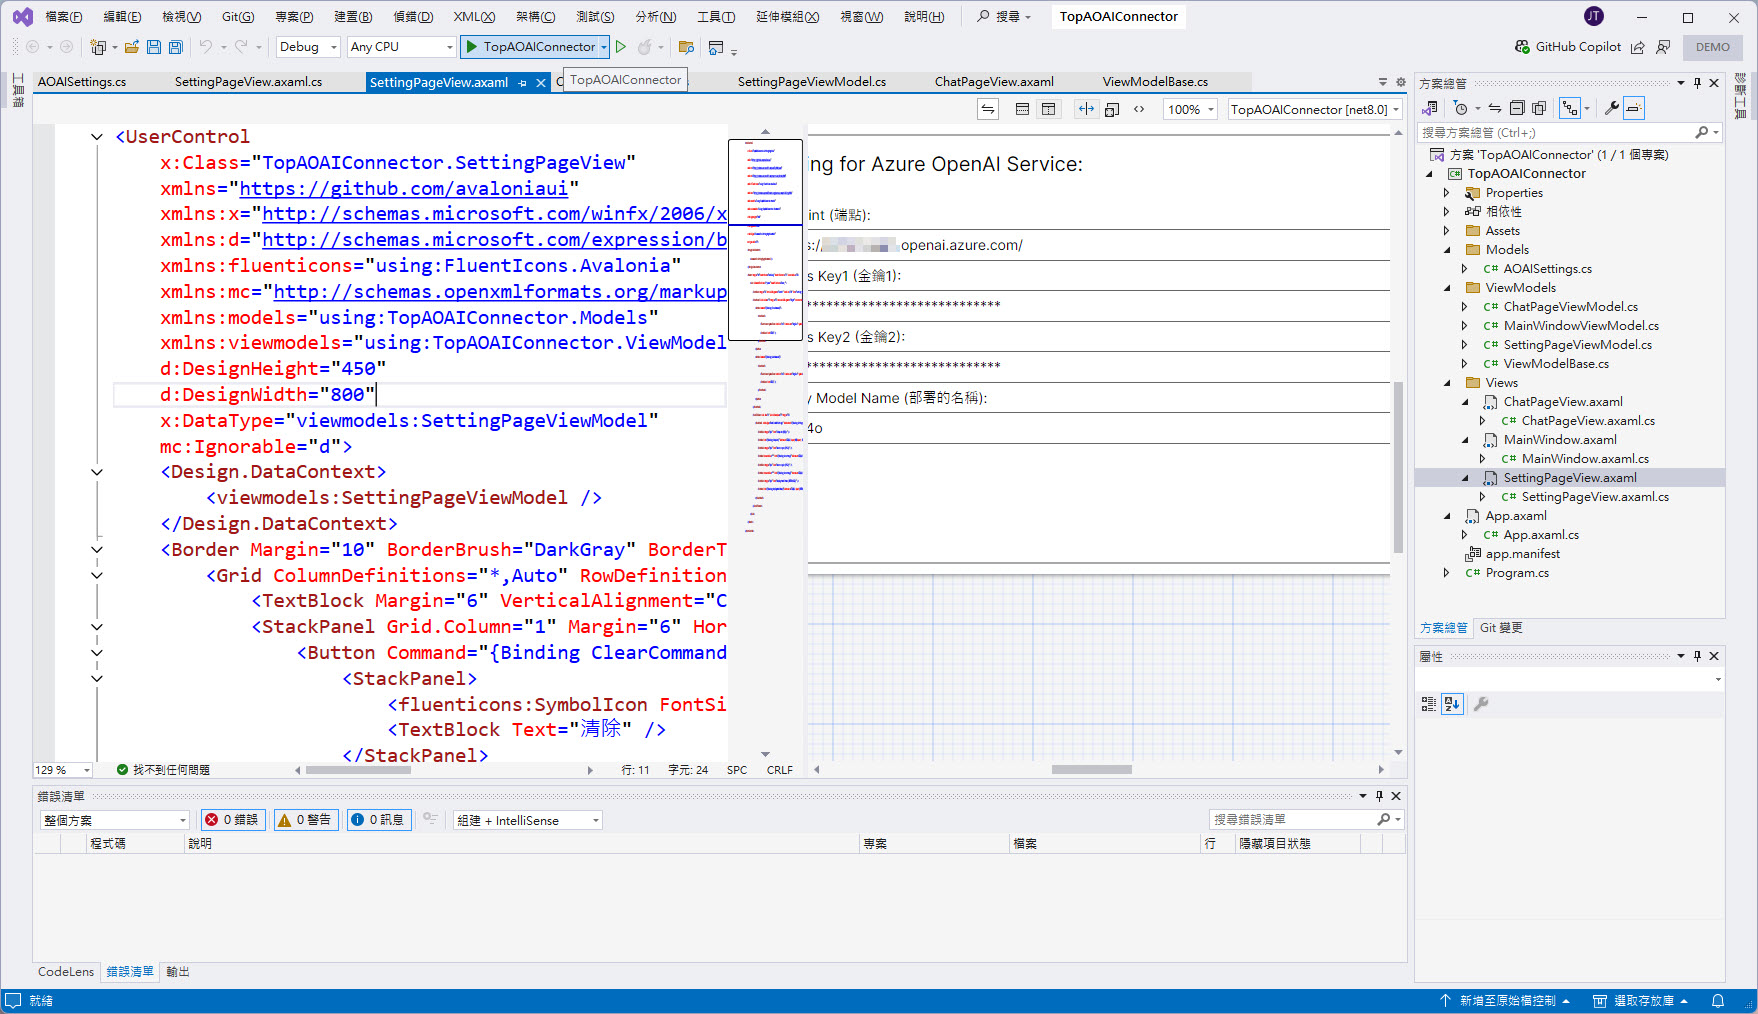Start without debugging using hollow green arrow
Screen dimensions: 1758x1014
(621, 47)
